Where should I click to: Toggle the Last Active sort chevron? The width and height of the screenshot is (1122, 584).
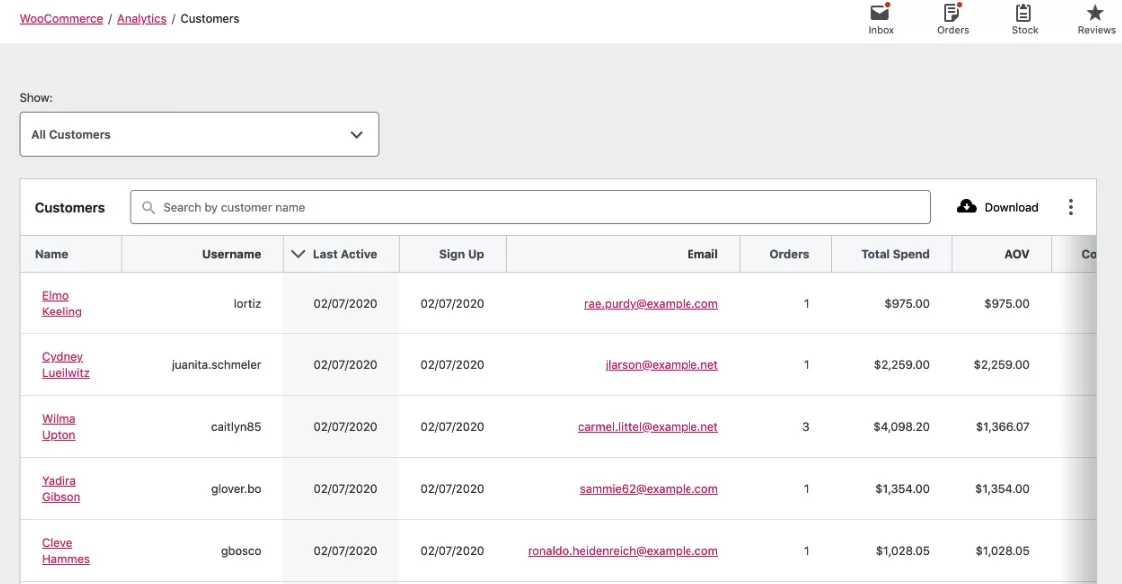coord(297,253)
